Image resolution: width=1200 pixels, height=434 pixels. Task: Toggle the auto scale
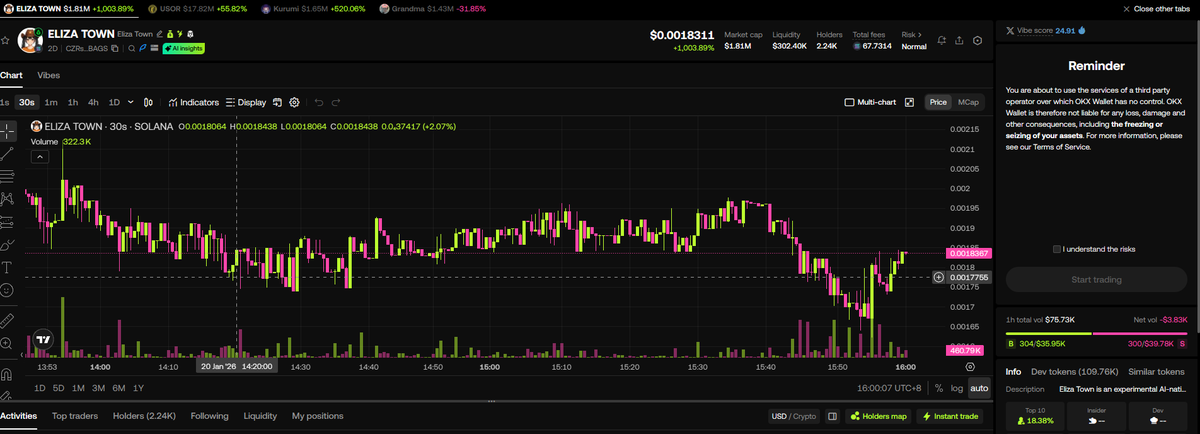[979, 388]
